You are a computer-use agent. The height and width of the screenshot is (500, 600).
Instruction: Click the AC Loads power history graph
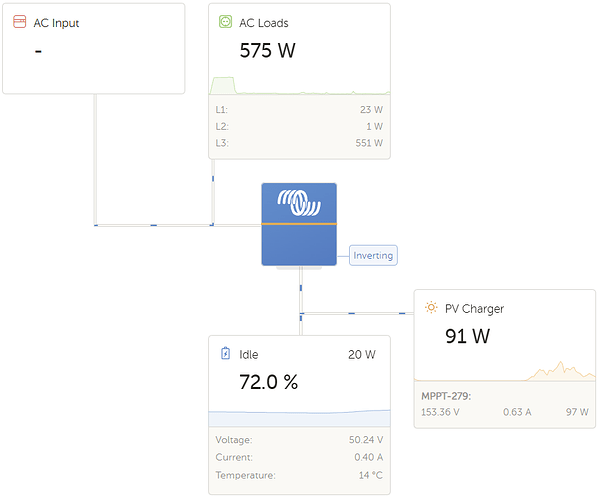coord(300,85)
